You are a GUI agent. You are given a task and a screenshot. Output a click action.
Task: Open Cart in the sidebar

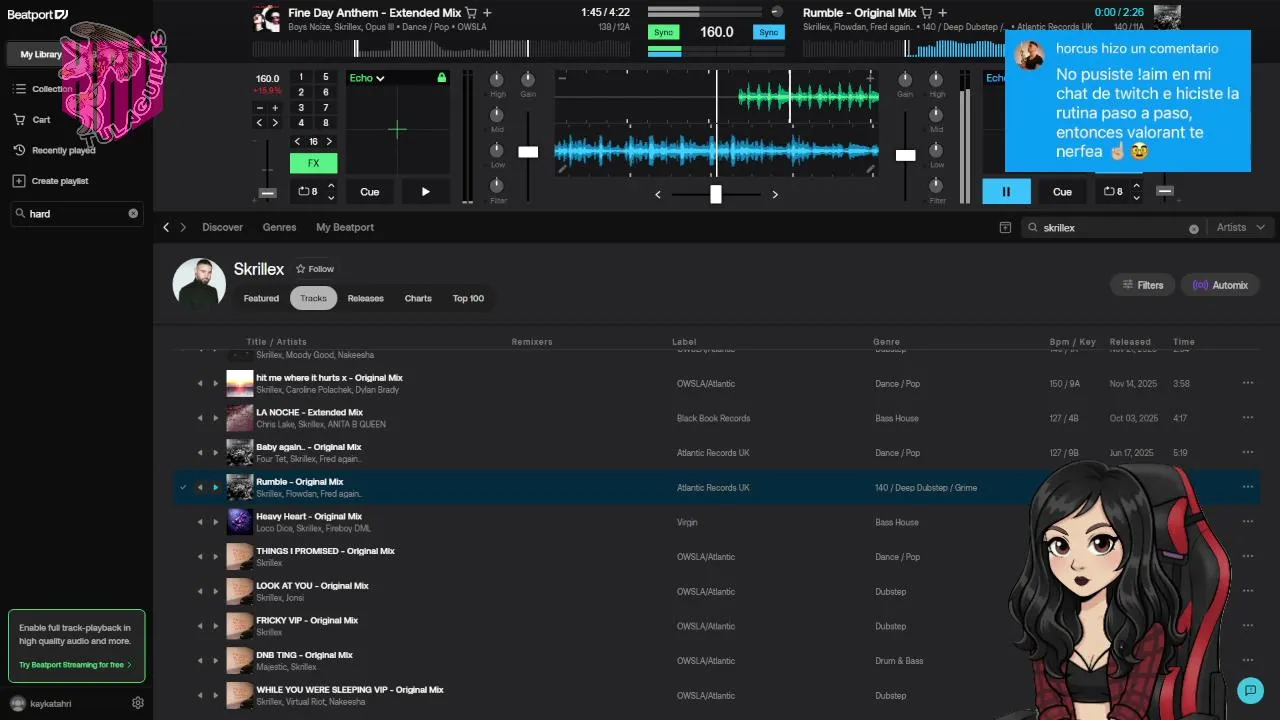pos(32,119)
